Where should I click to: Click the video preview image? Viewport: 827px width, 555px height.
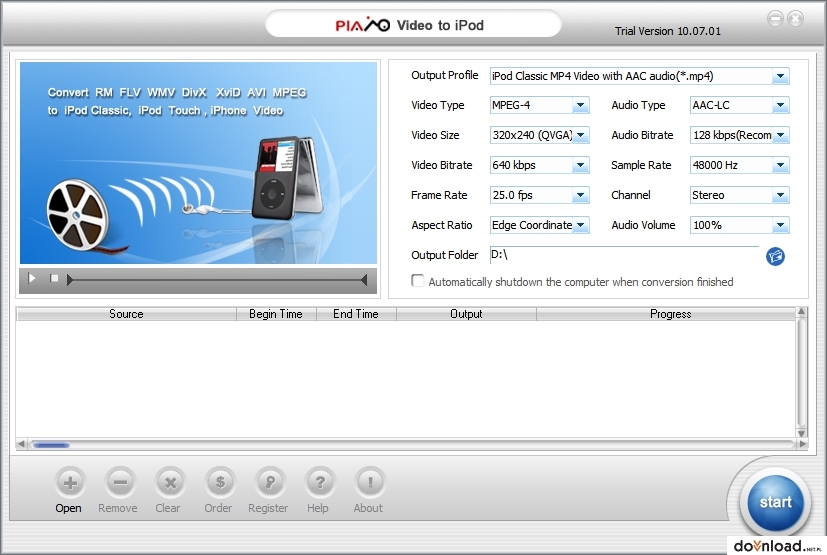pos(198,163)
